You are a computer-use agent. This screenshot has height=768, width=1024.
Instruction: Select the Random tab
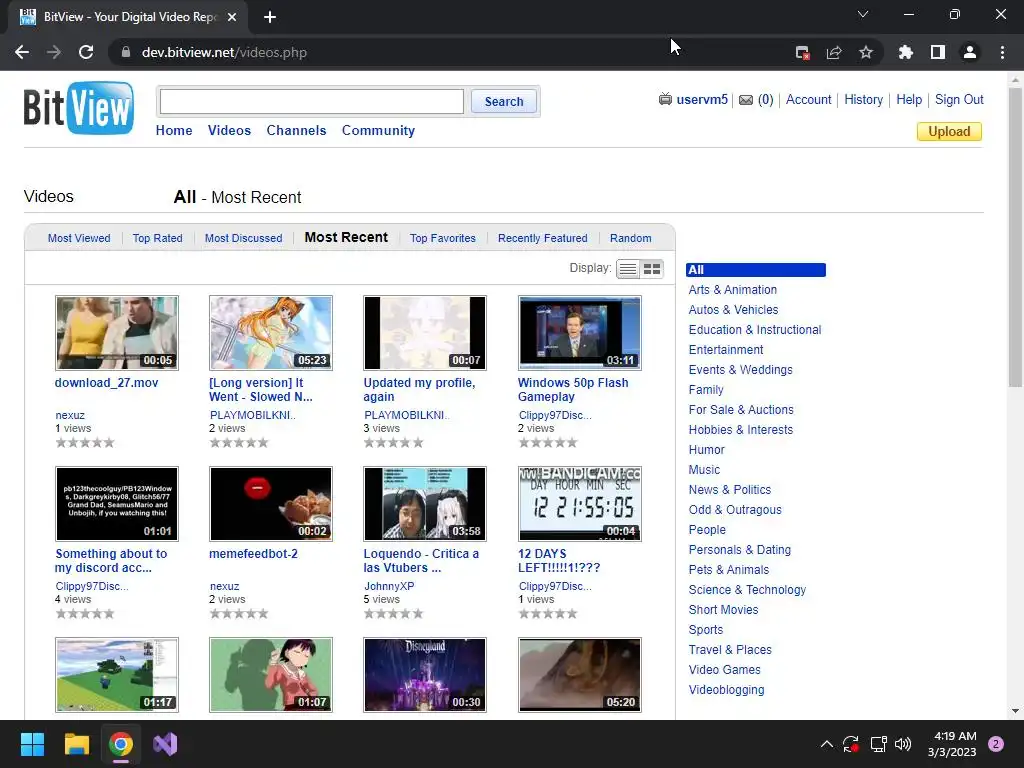(630, 238)
